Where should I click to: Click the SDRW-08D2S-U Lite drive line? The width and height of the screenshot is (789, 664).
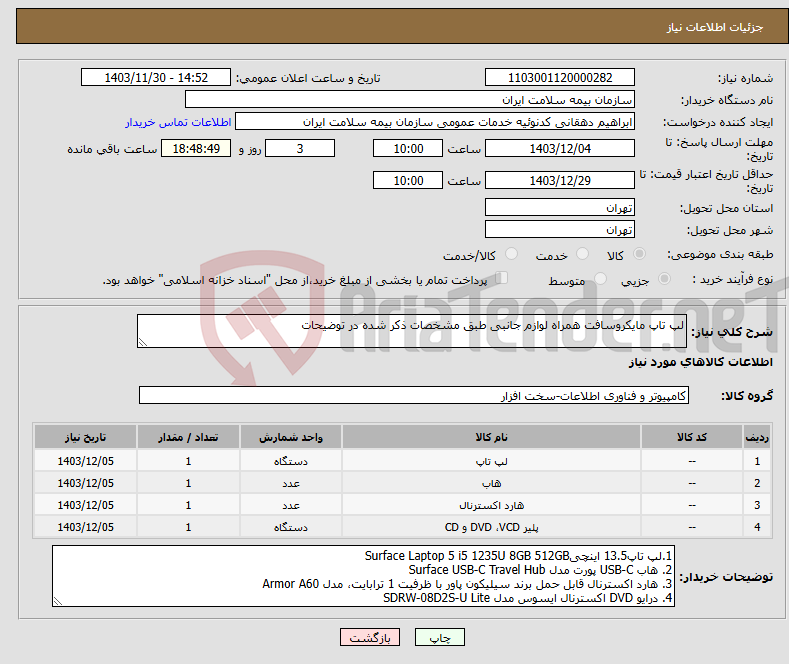click(x=527, y=598)
